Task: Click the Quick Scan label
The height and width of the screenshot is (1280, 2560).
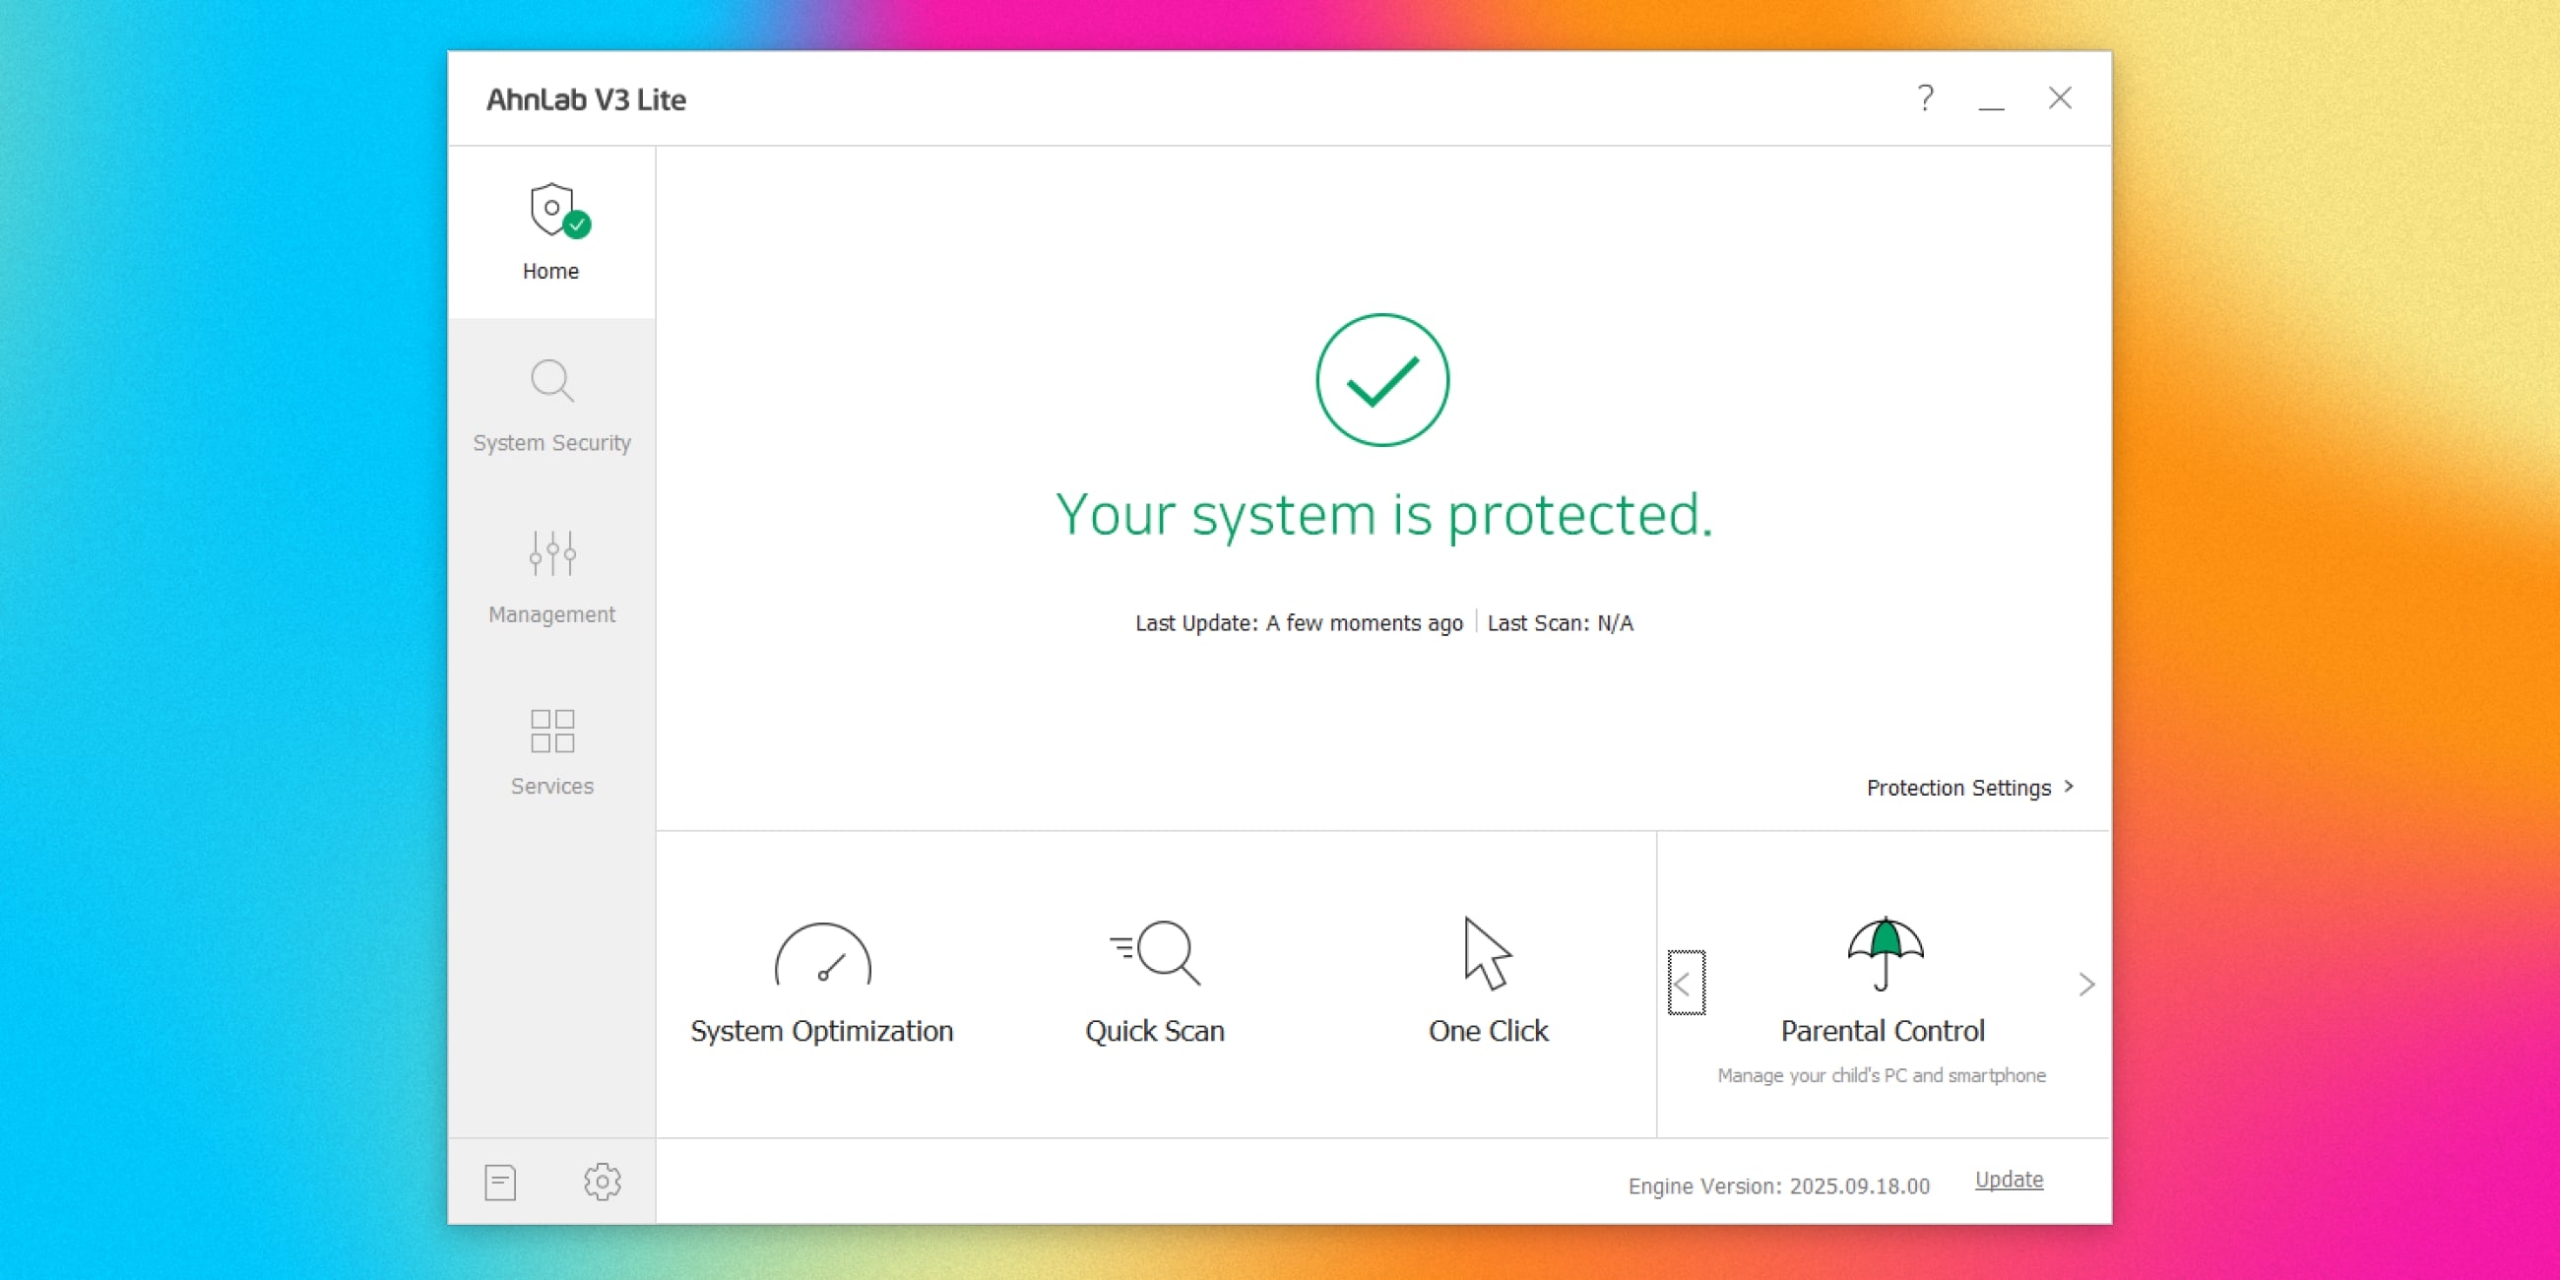Action: pos(1155,1031)
